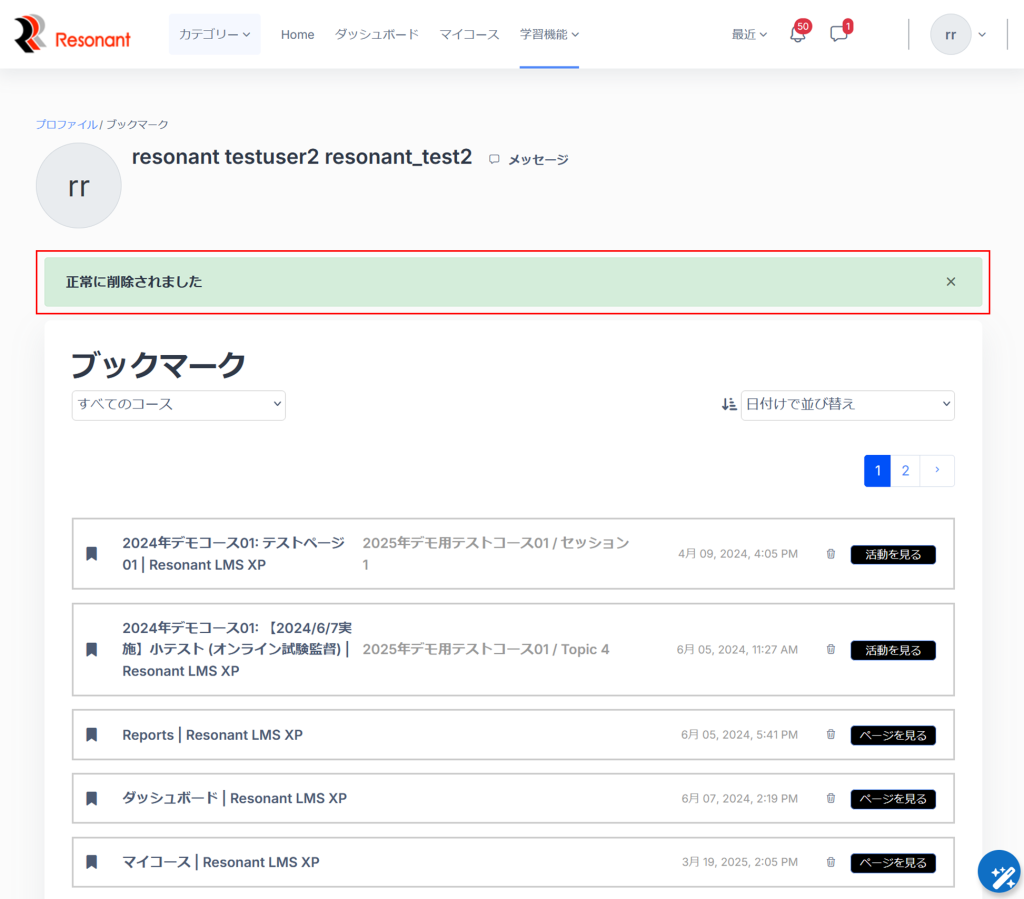Click 活動を見る for the テストページ01 bookmark
The height and width of the screenshot is (899, 1024).
(x=892, y=554)
